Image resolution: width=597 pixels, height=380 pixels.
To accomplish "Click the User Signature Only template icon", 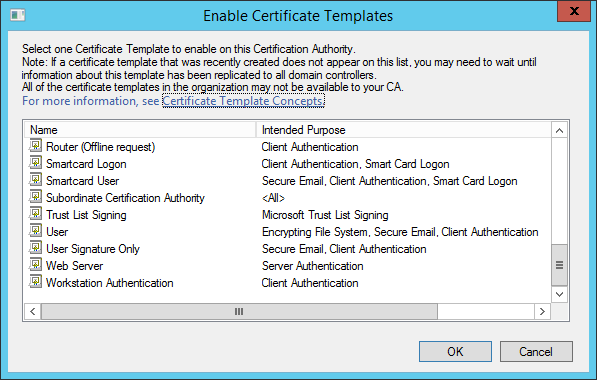I will pos(35,248).
